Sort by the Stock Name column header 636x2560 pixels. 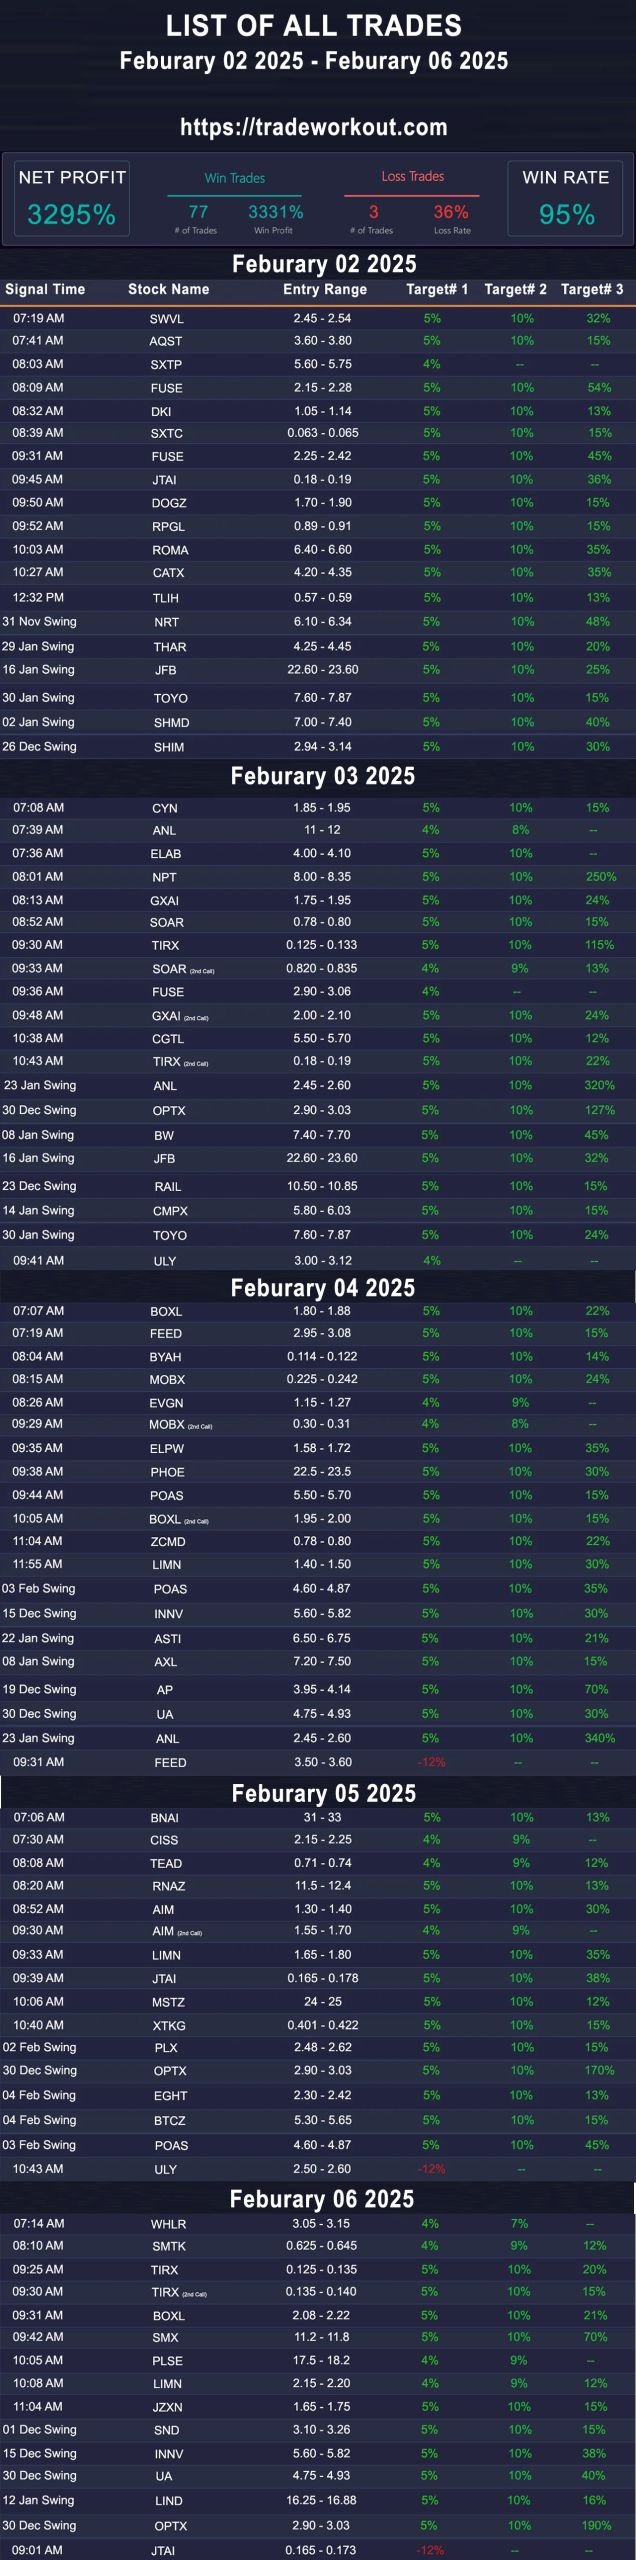click(x=168, y=289)
